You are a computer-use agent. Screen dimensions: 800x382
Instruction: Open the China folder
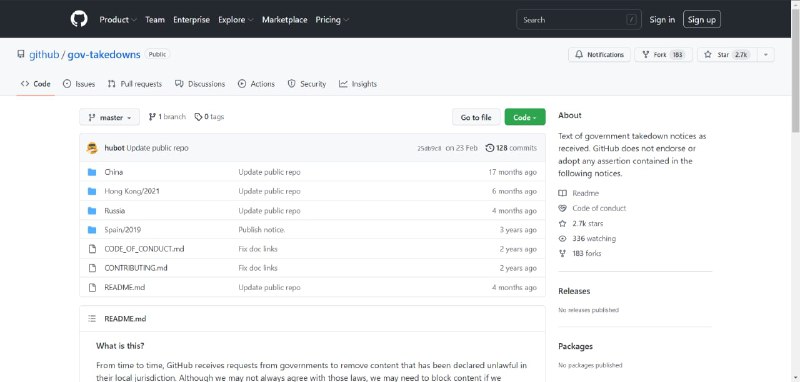point(113,172)
